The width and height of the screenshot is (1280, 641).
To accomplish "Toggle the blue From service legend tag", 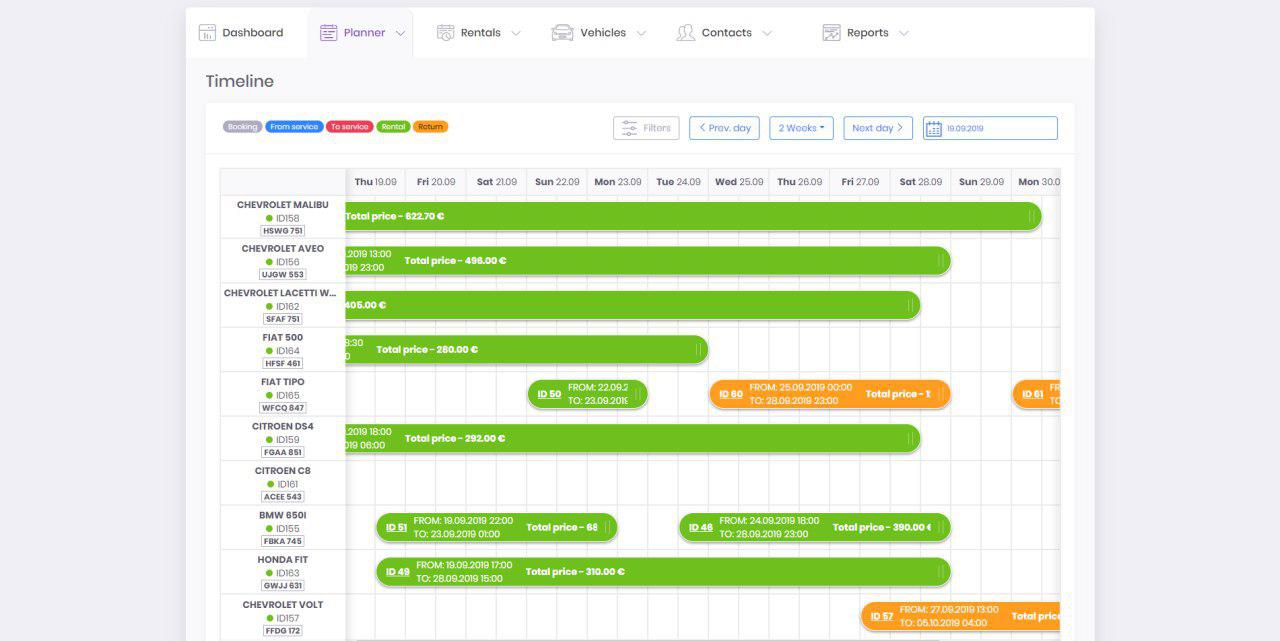I will pos(293,127).
